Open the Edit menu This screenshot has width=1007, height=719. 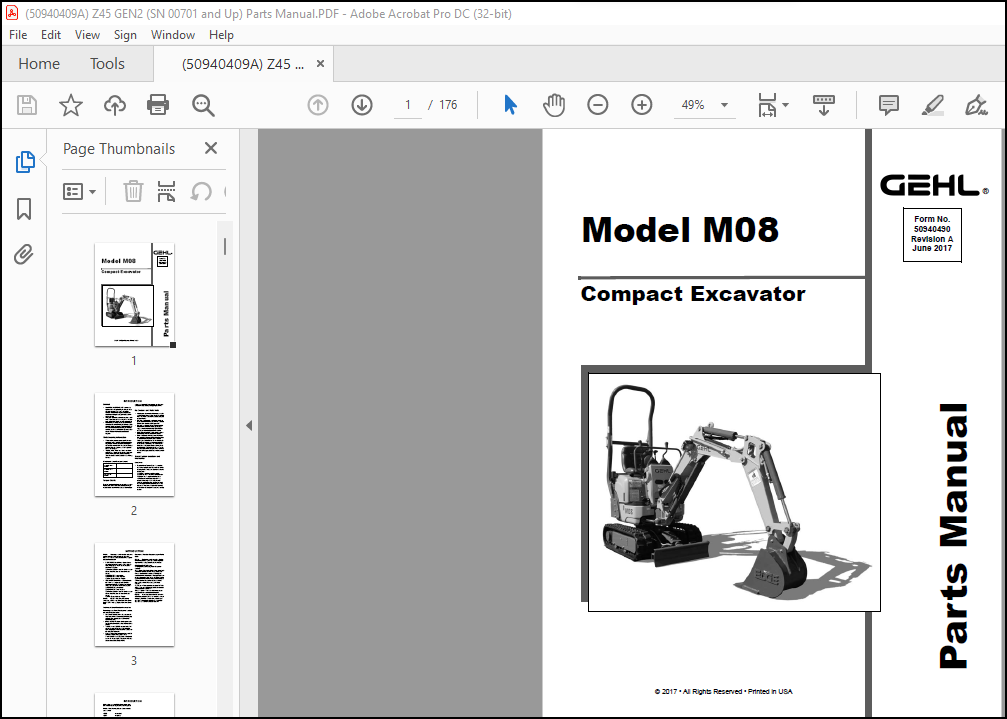tap(51, 35)
